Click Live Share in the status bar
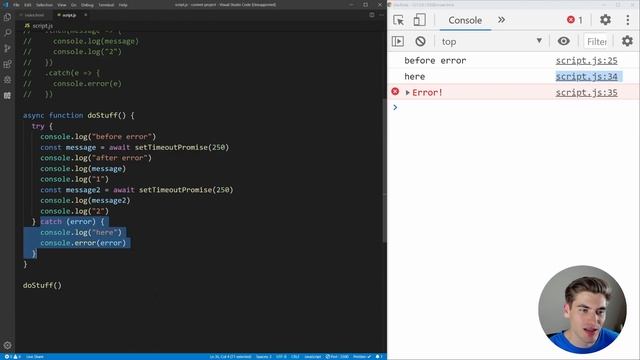Screen dimensions: 640x360 pos(35,357)
